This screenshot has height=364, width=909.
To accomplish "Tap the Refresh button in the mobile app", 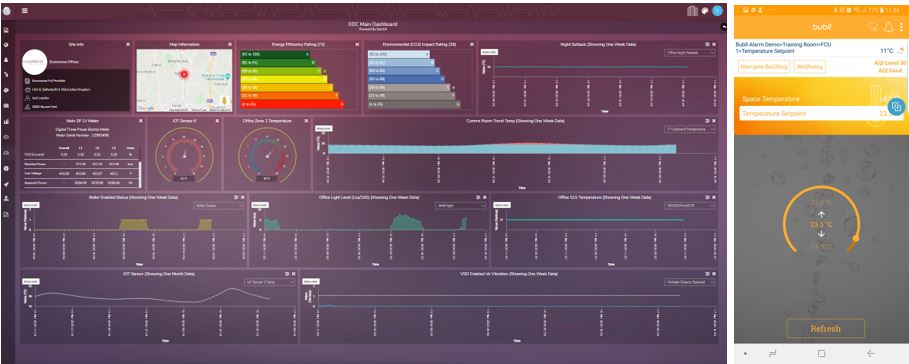I will pyautogui.click(x=826, y=329).
